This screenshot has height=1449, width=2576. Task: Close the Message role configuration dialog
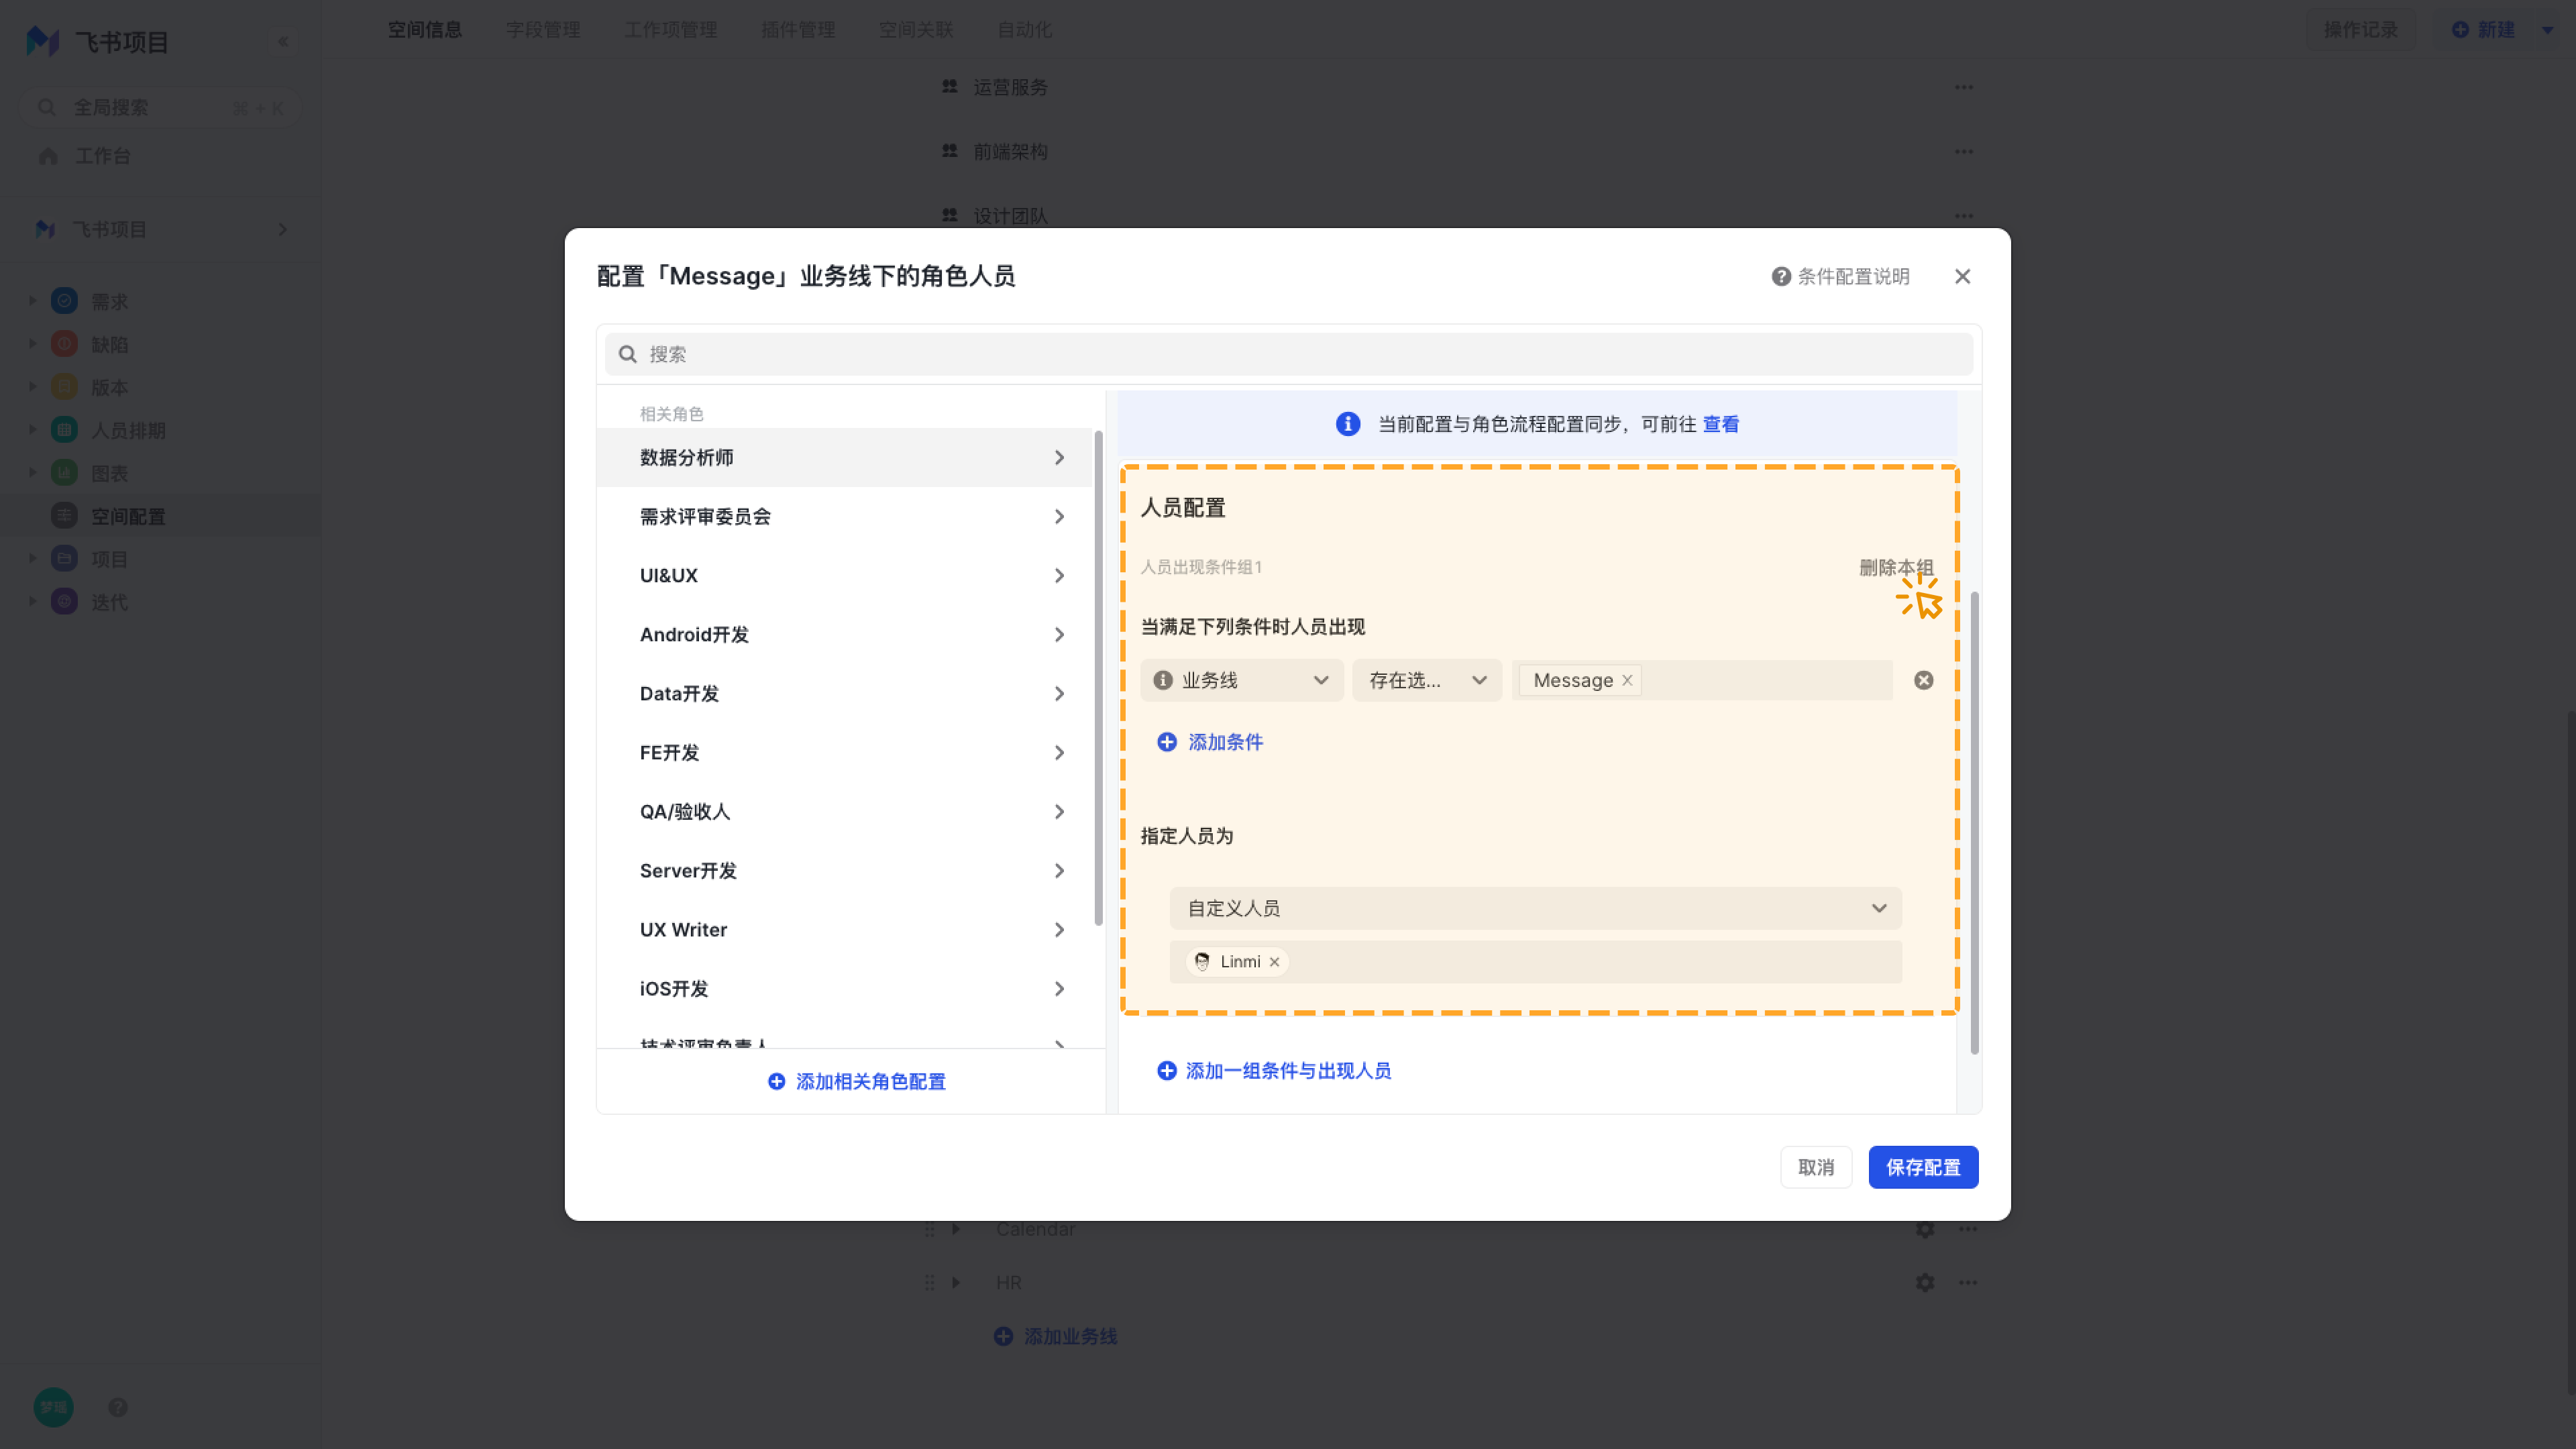[x=1962, y=276]
